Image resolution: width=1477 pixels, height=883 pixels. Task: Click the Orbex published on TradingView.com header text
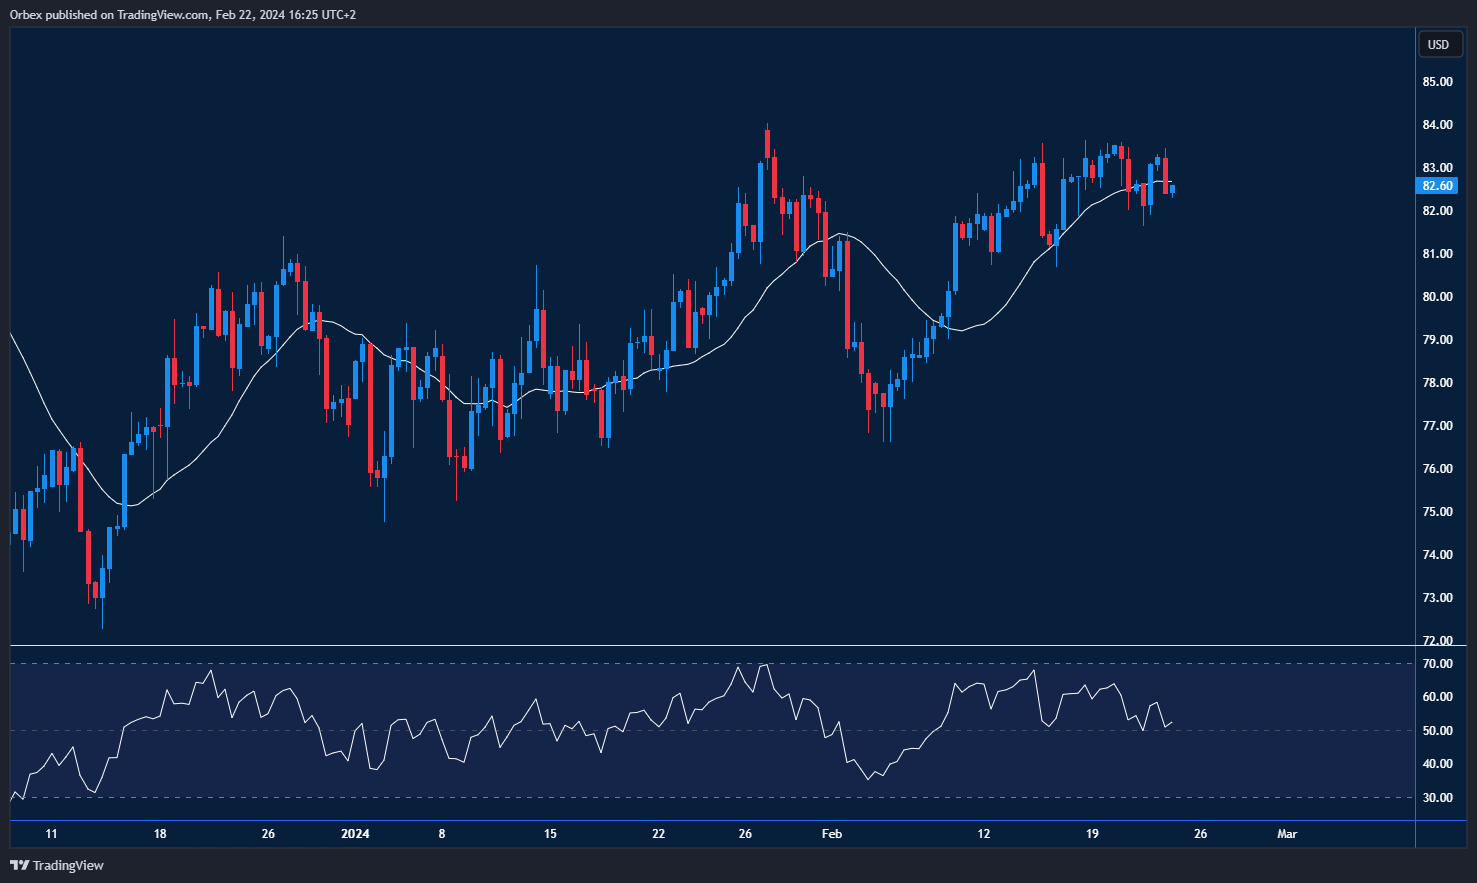[183, 15]
